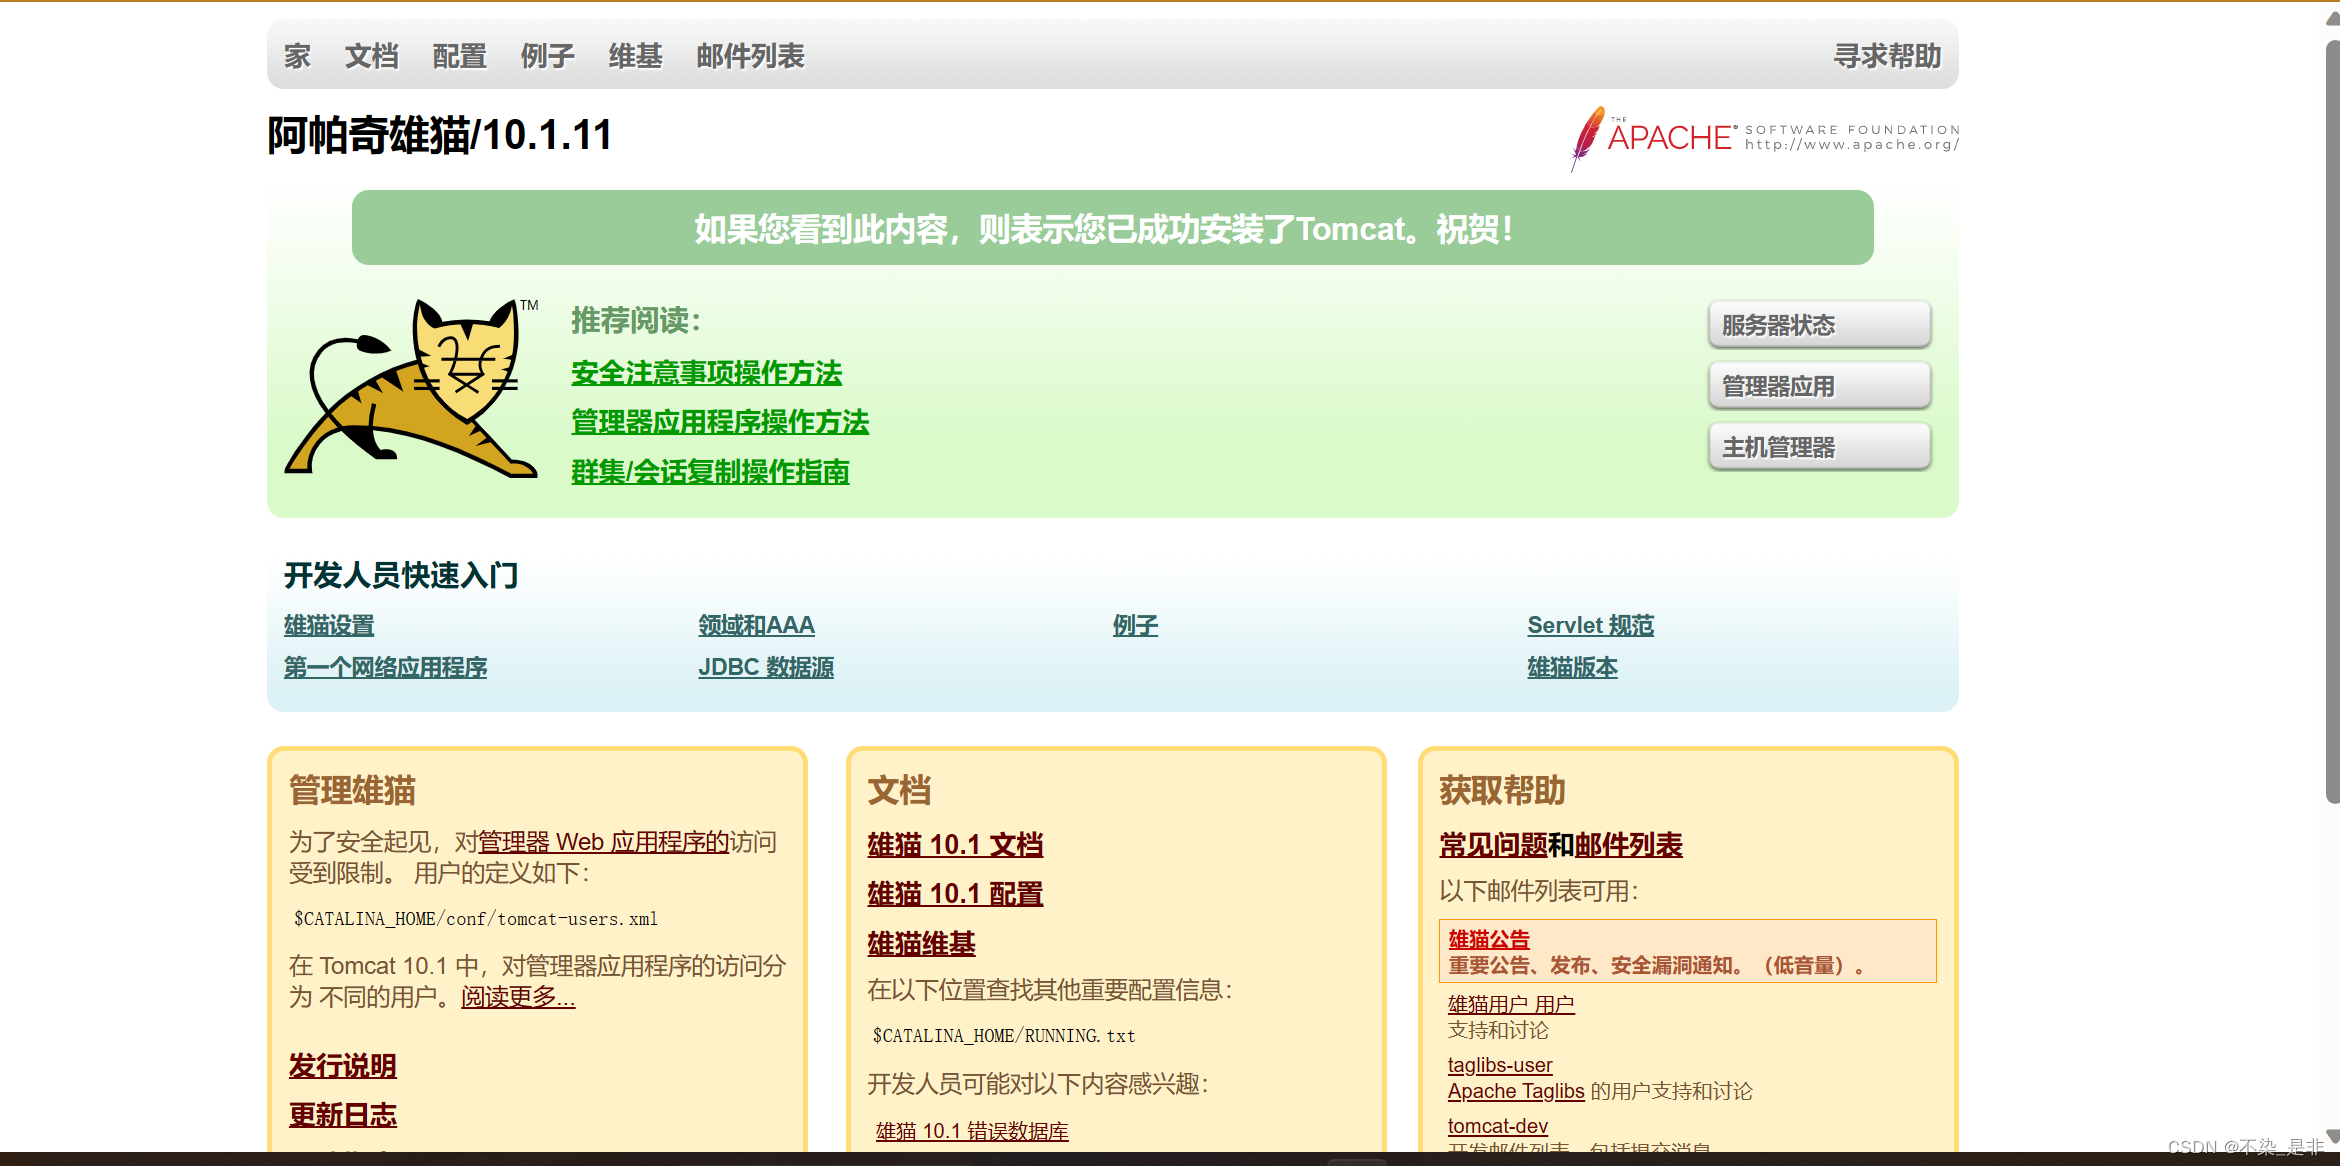The height and width of the screenshot is (1166, 2340).
Task: Open the 例子 navigation item
Action: click(x=546, y=56)
